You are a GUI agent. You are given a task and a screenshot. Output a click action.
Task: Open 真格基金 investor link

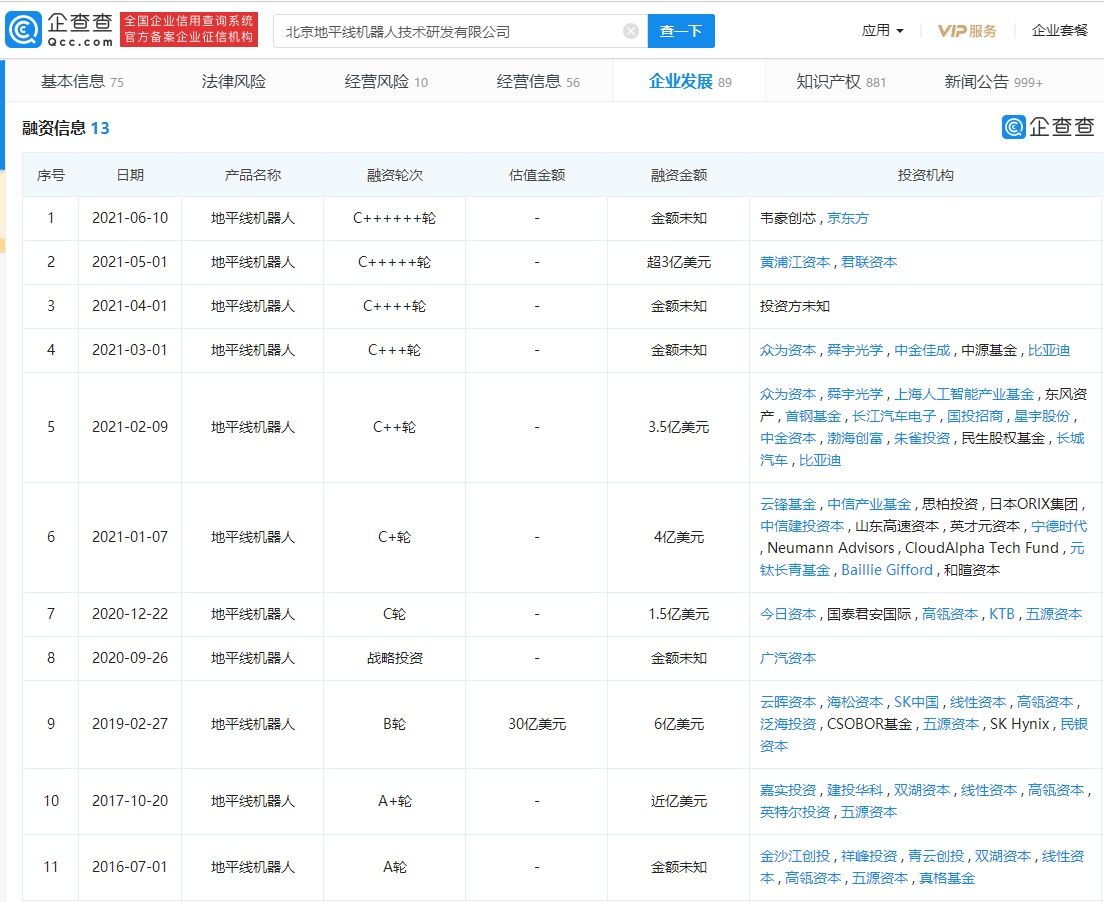[x=947, y=878]
